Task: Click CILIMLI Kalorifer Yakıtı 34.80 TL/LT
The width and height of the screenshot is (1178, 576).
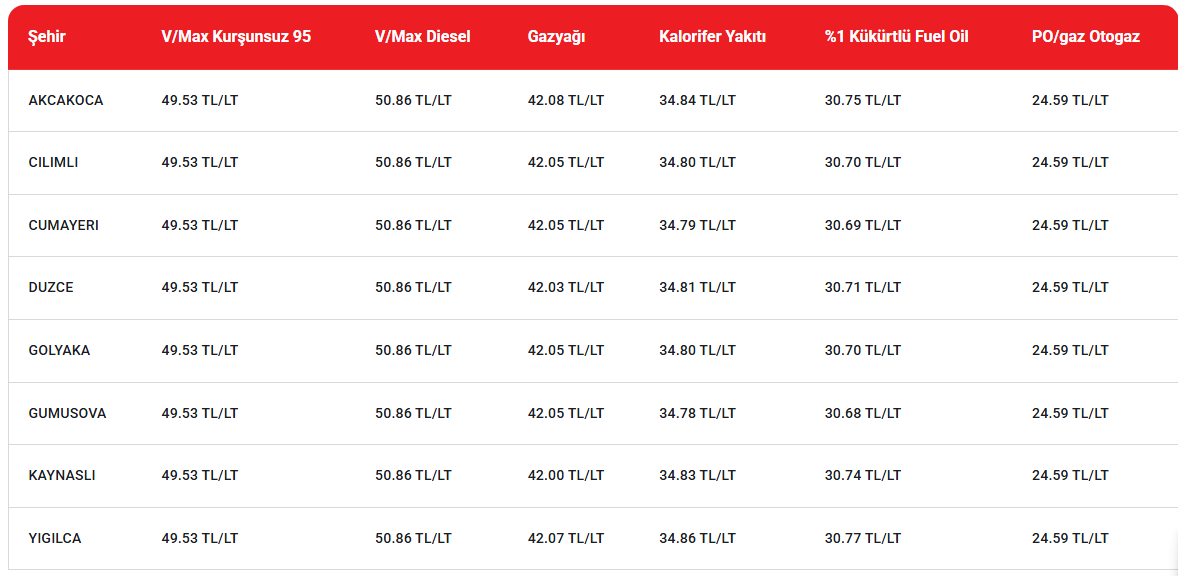Action: click(697, 162)
